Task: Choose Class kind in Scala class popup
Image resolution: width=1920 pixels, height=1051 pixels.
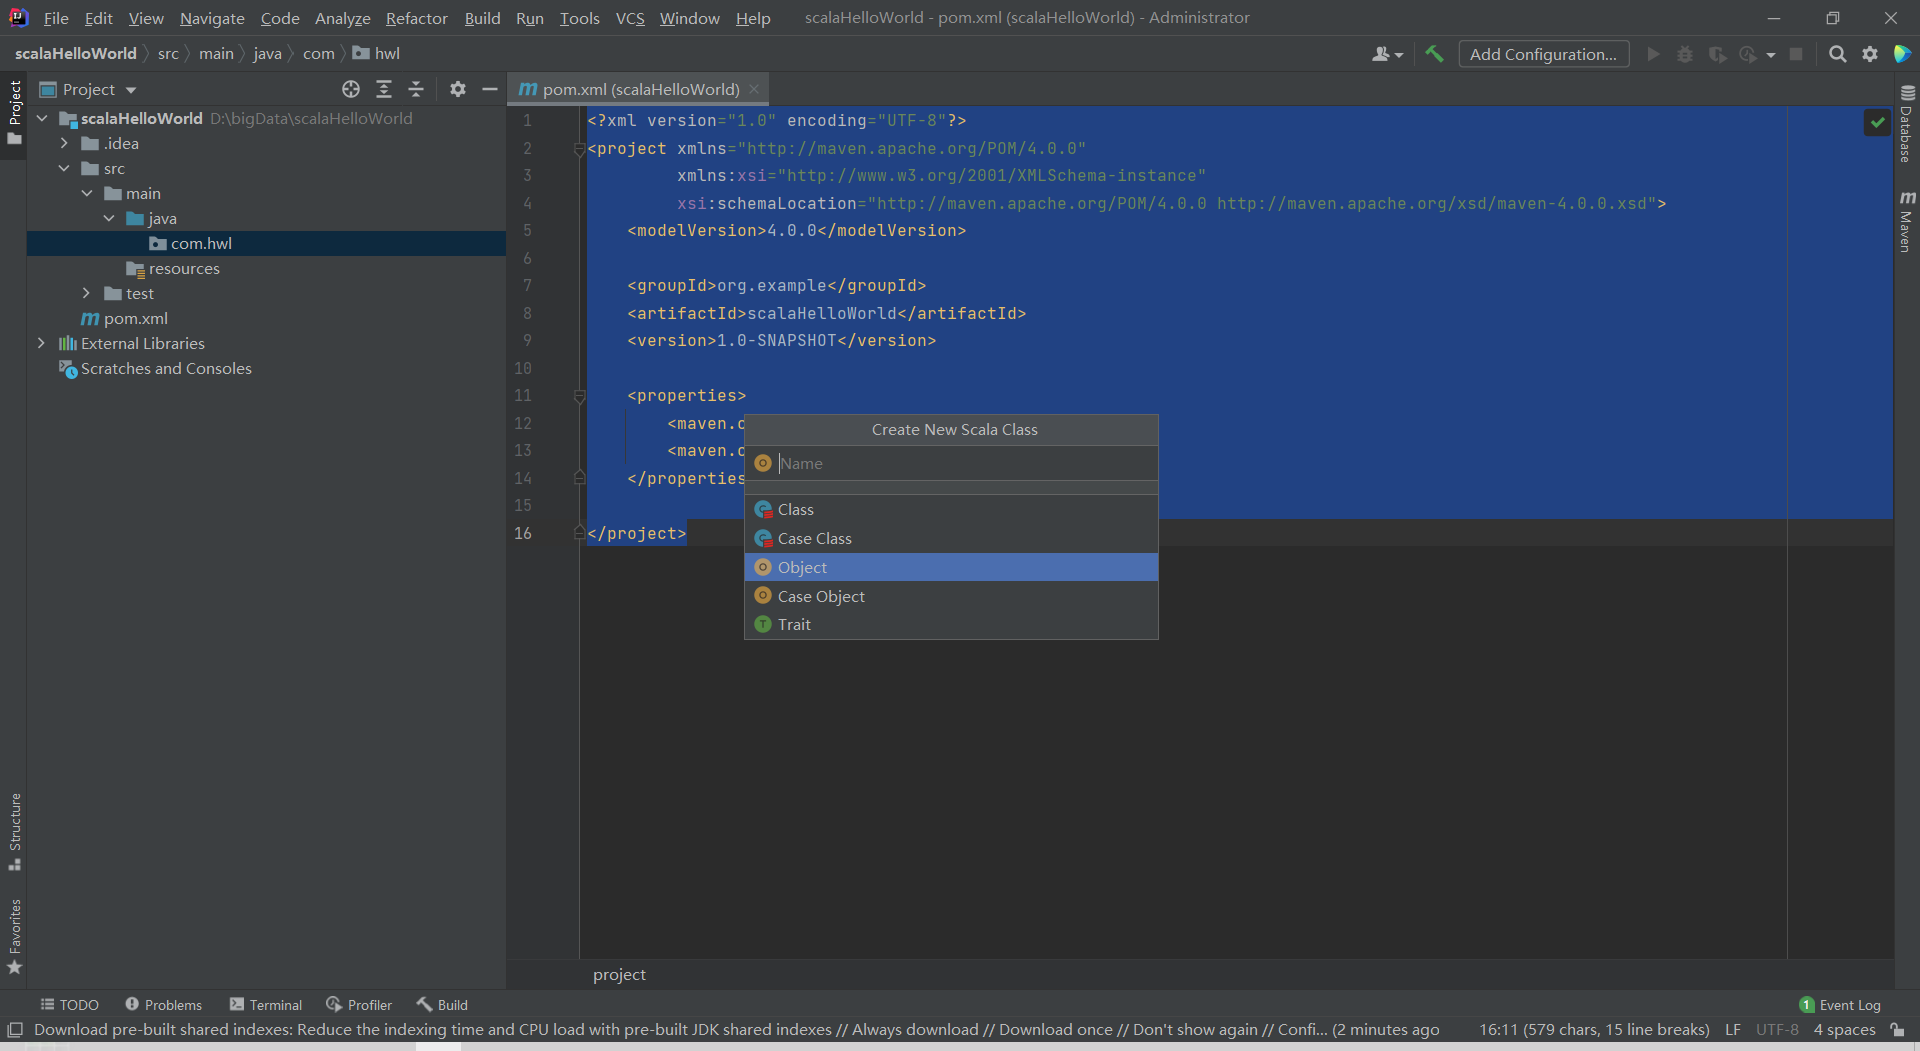Action: pos(951,509)
